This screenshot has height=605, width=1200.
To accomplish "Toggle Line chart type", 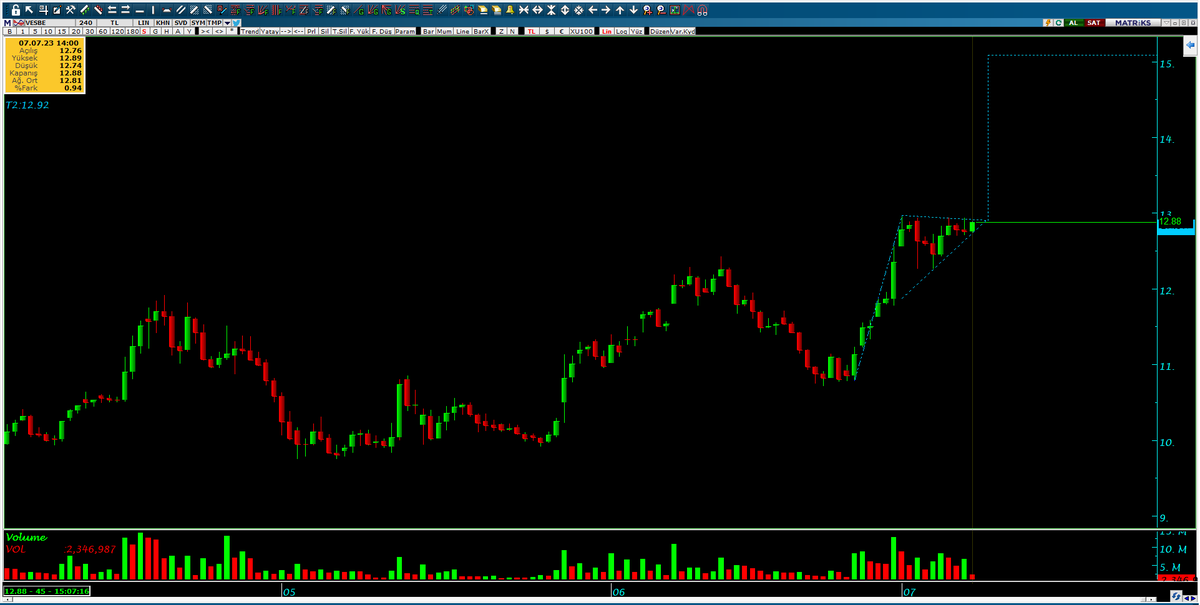I will tap(462, 32).
